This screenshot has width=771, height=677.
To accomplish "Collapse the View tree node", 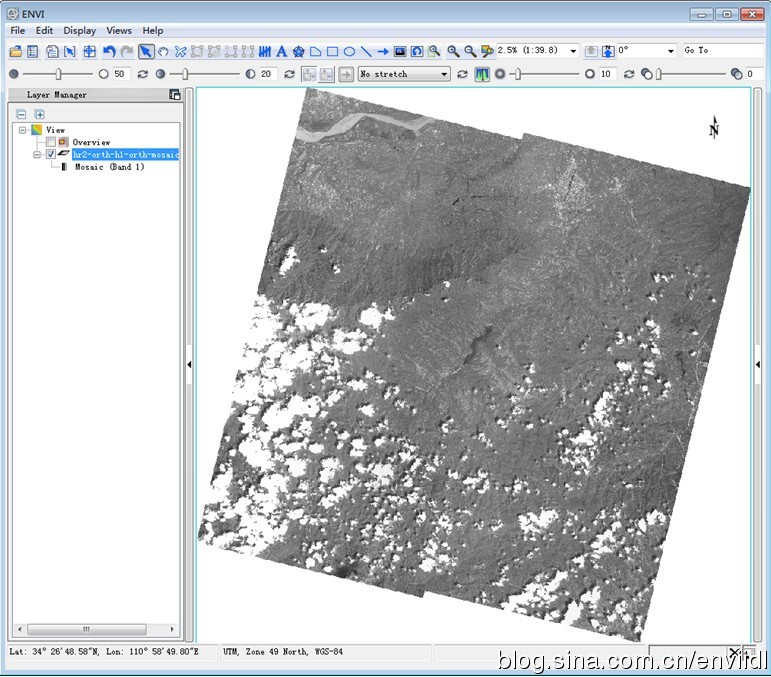I will coord(22,130).
